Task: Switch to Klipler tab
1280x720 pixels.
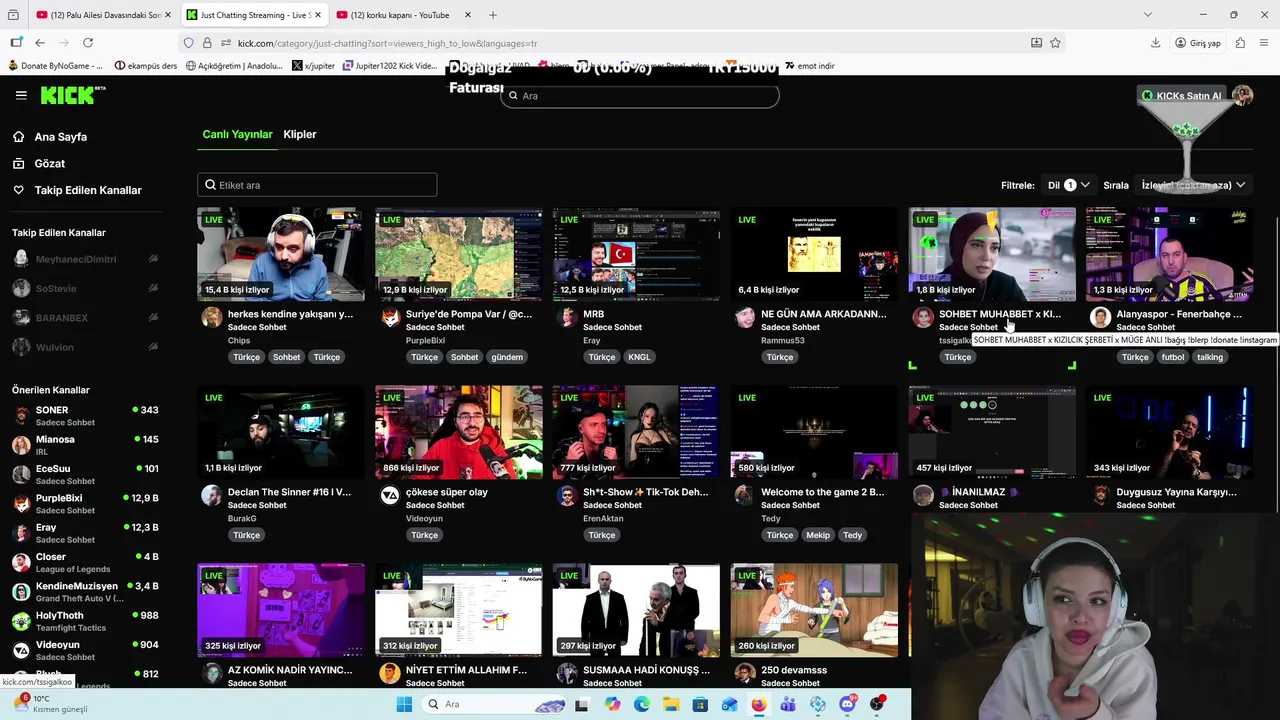Action: click(x=300, y=134)
